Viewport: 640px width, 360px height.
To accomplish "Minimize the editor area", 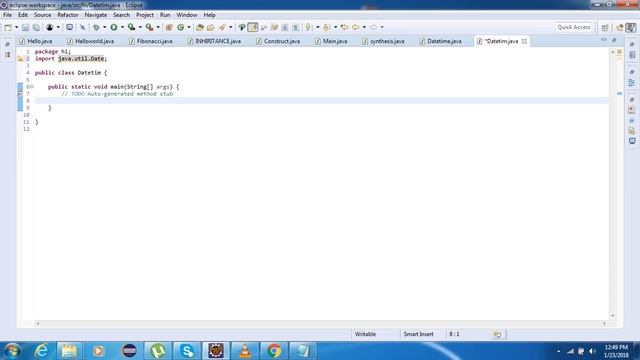I will pos(604,40).
